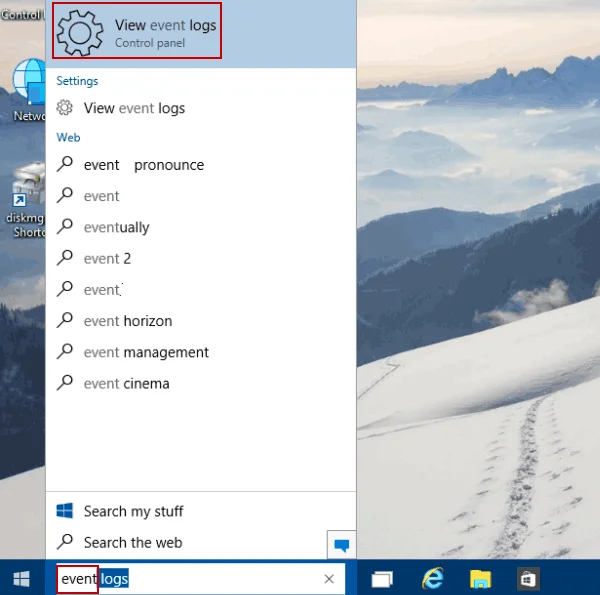Click the magnifier icon beside 'eventually'
This screenshot has width=600, height=595.
coord(65,227)
